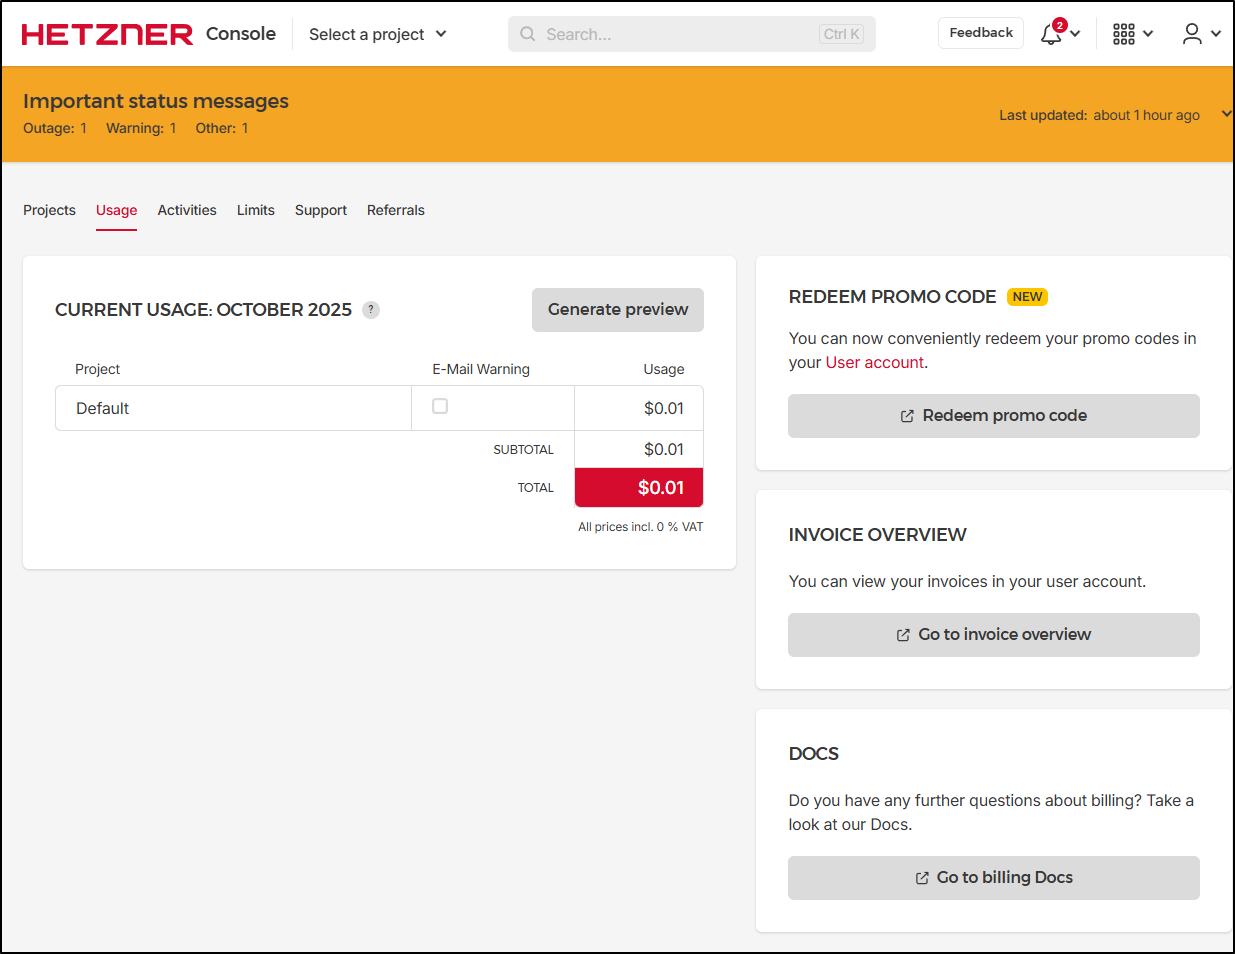Expand the important status messages banner chevron

click(1226, 114)
